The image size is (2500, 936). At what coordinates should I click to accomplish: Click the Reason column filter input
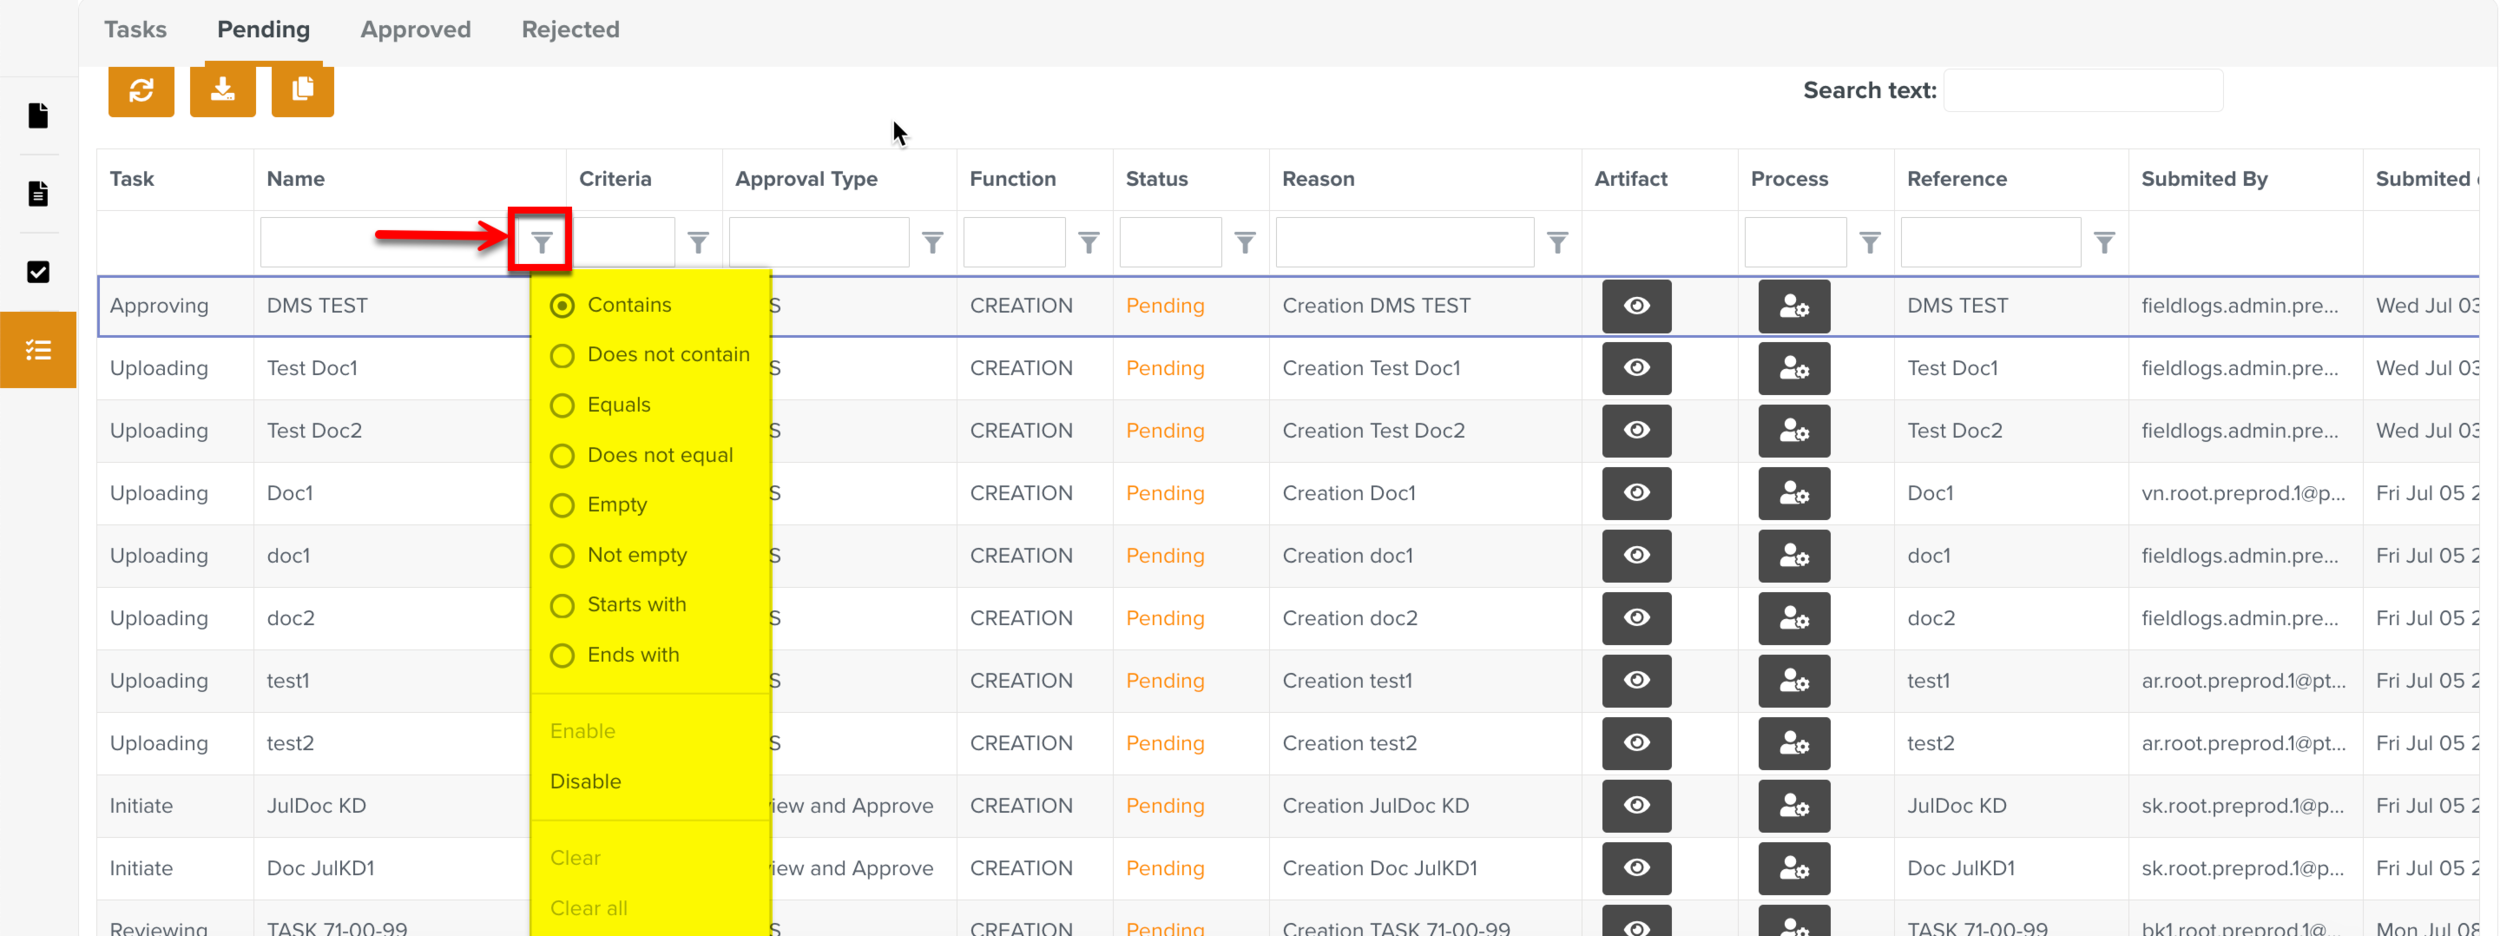[1404, 242]
